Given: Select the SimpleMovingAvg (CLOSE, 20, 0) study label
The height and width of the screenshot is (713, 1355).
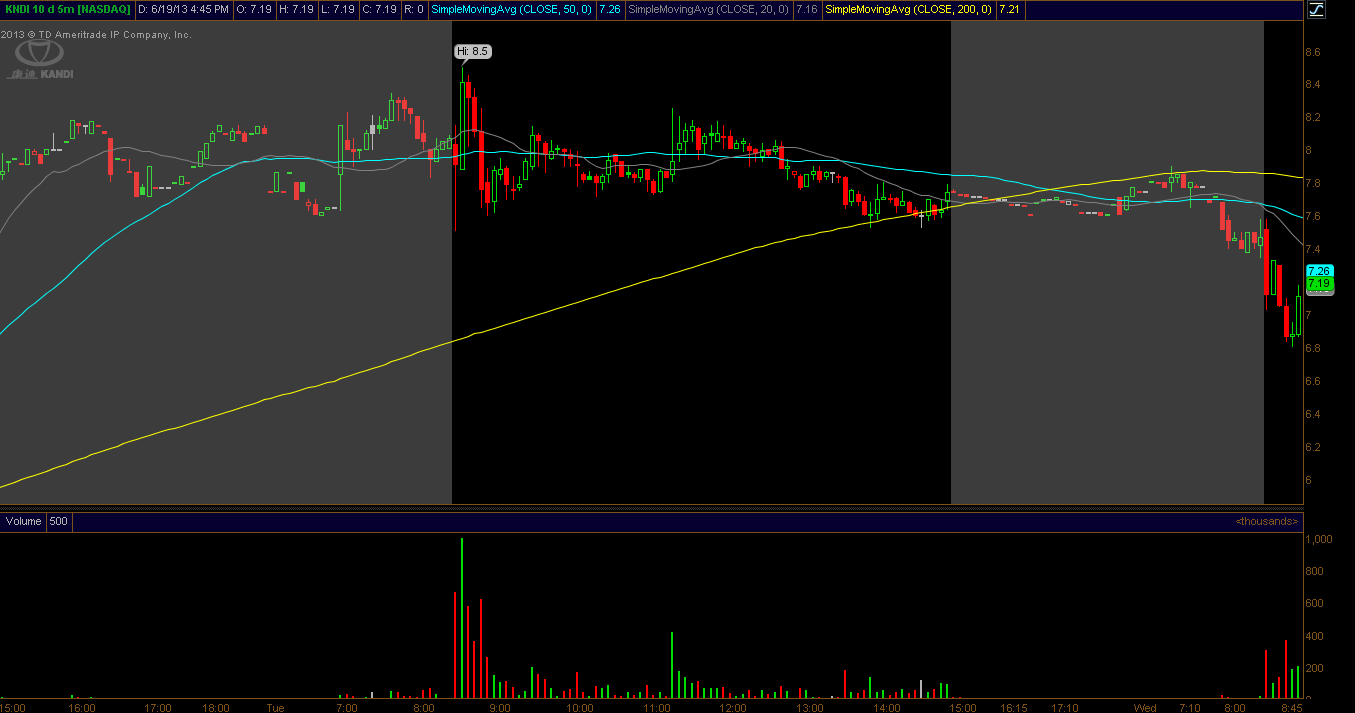Looking at the screenshot, I should [x=708, y=9].
